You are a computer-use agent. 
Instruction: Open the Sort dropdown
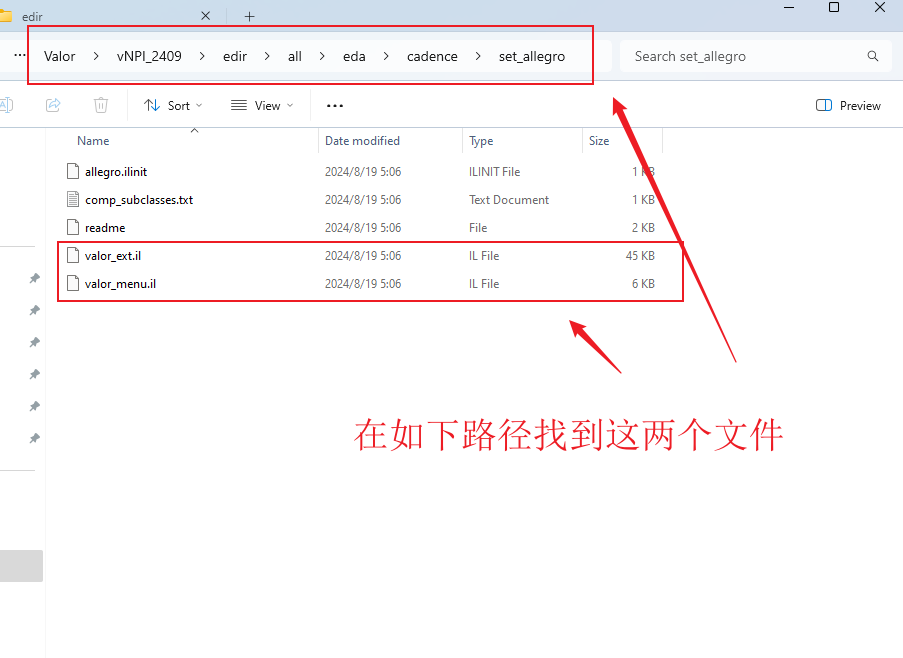(173, 105)
